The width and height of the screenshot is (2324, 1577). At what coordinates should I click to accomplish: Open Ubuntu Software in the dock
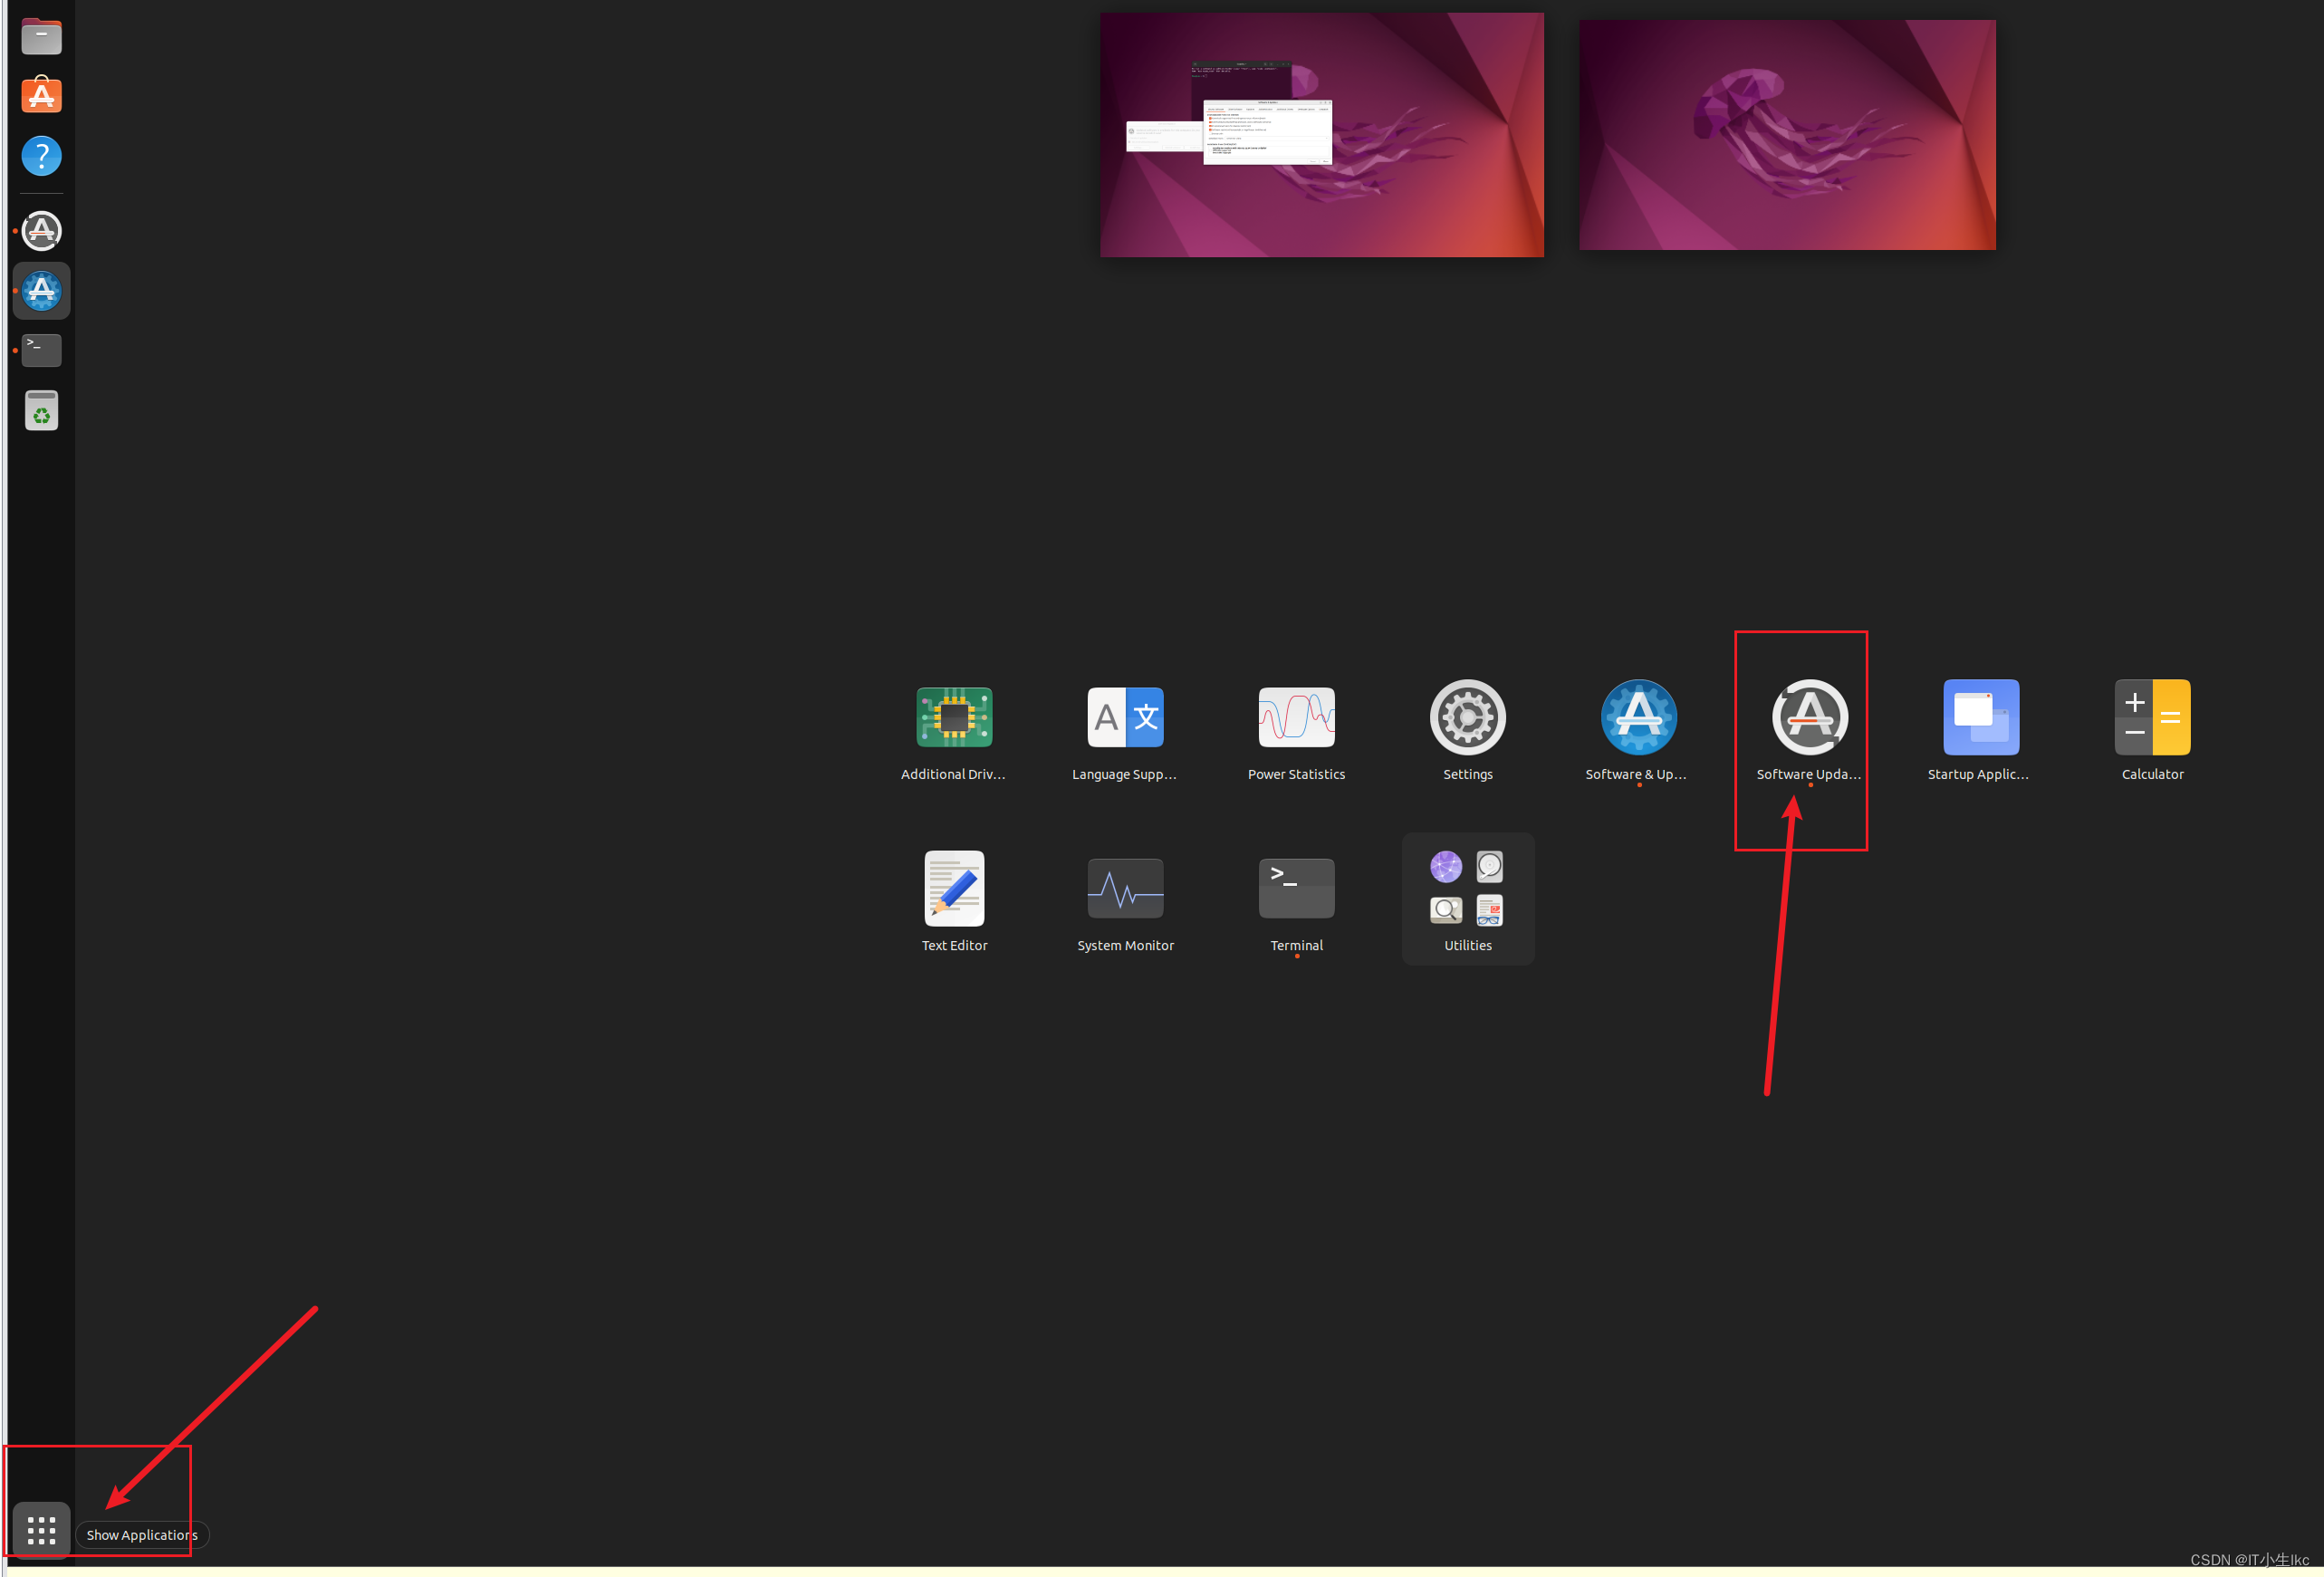pyautogui.click(x=41, y=96)
